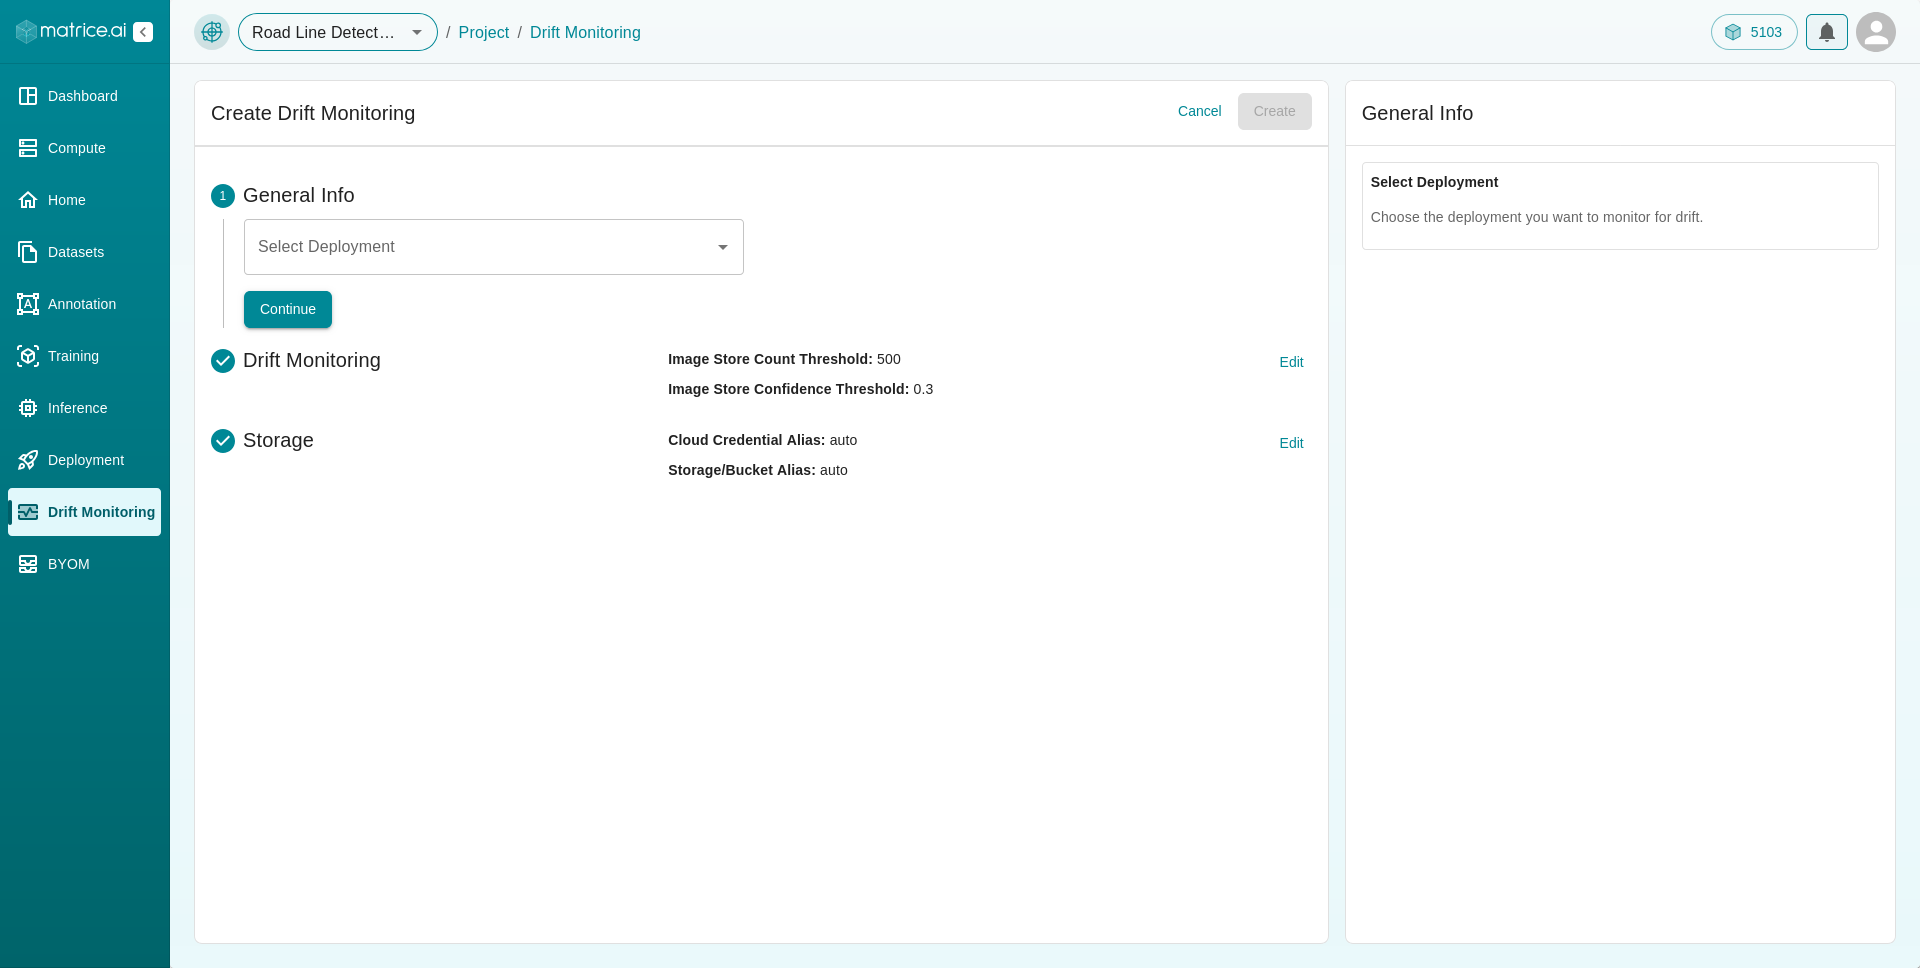Screen dimensions: 1920x968
Task: Click the Drift Monitoring breadcrumb link
Action: click(585, 32)
